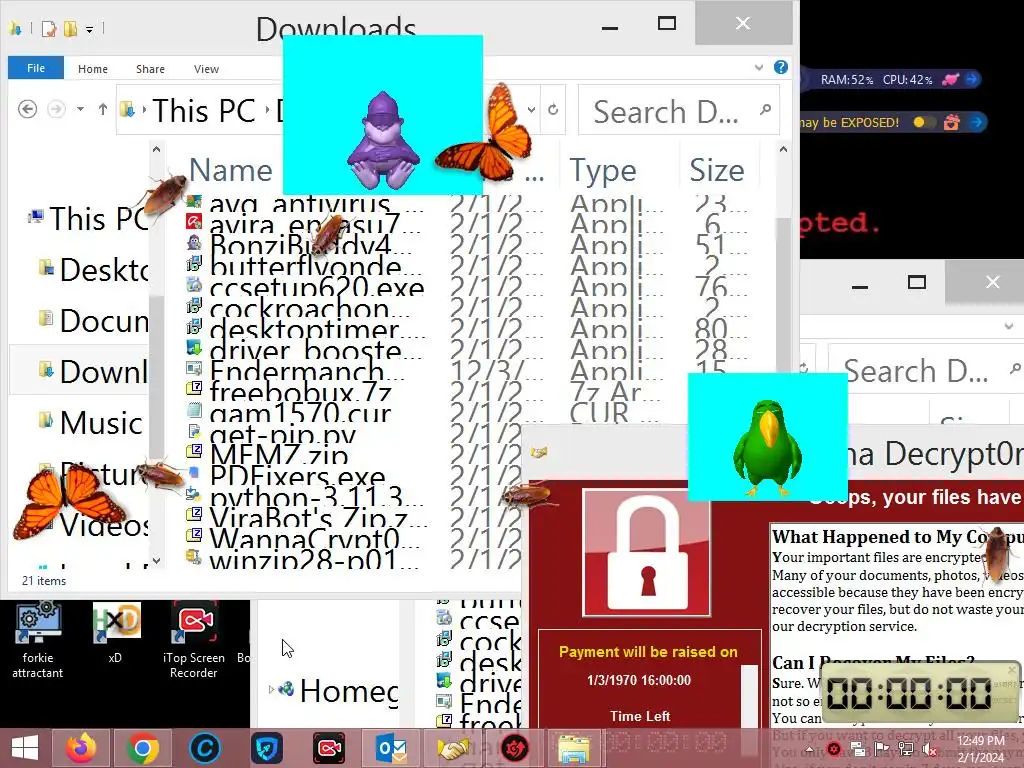Select Documents in navigation pane

click(x=91, y=321)
